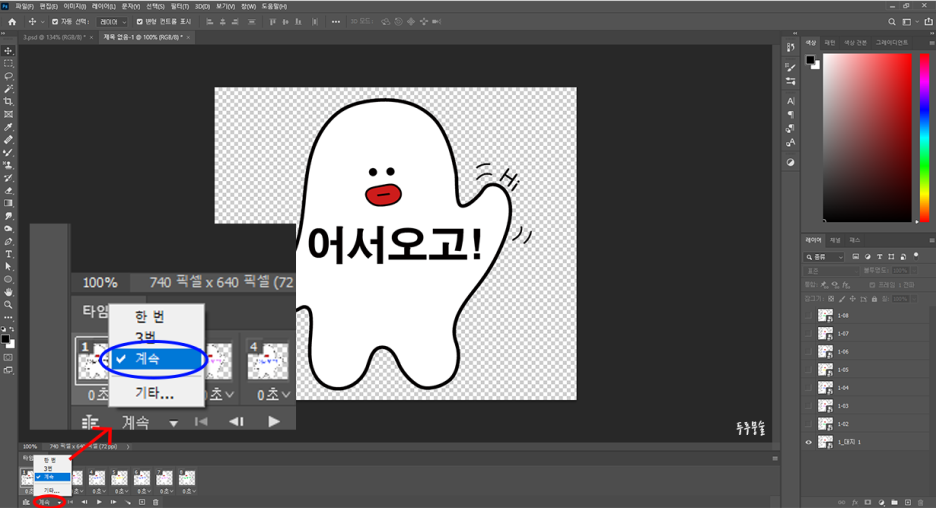Choose 한 번 in the loop menu
936x508 pixels.
click(x=49, y=460)
